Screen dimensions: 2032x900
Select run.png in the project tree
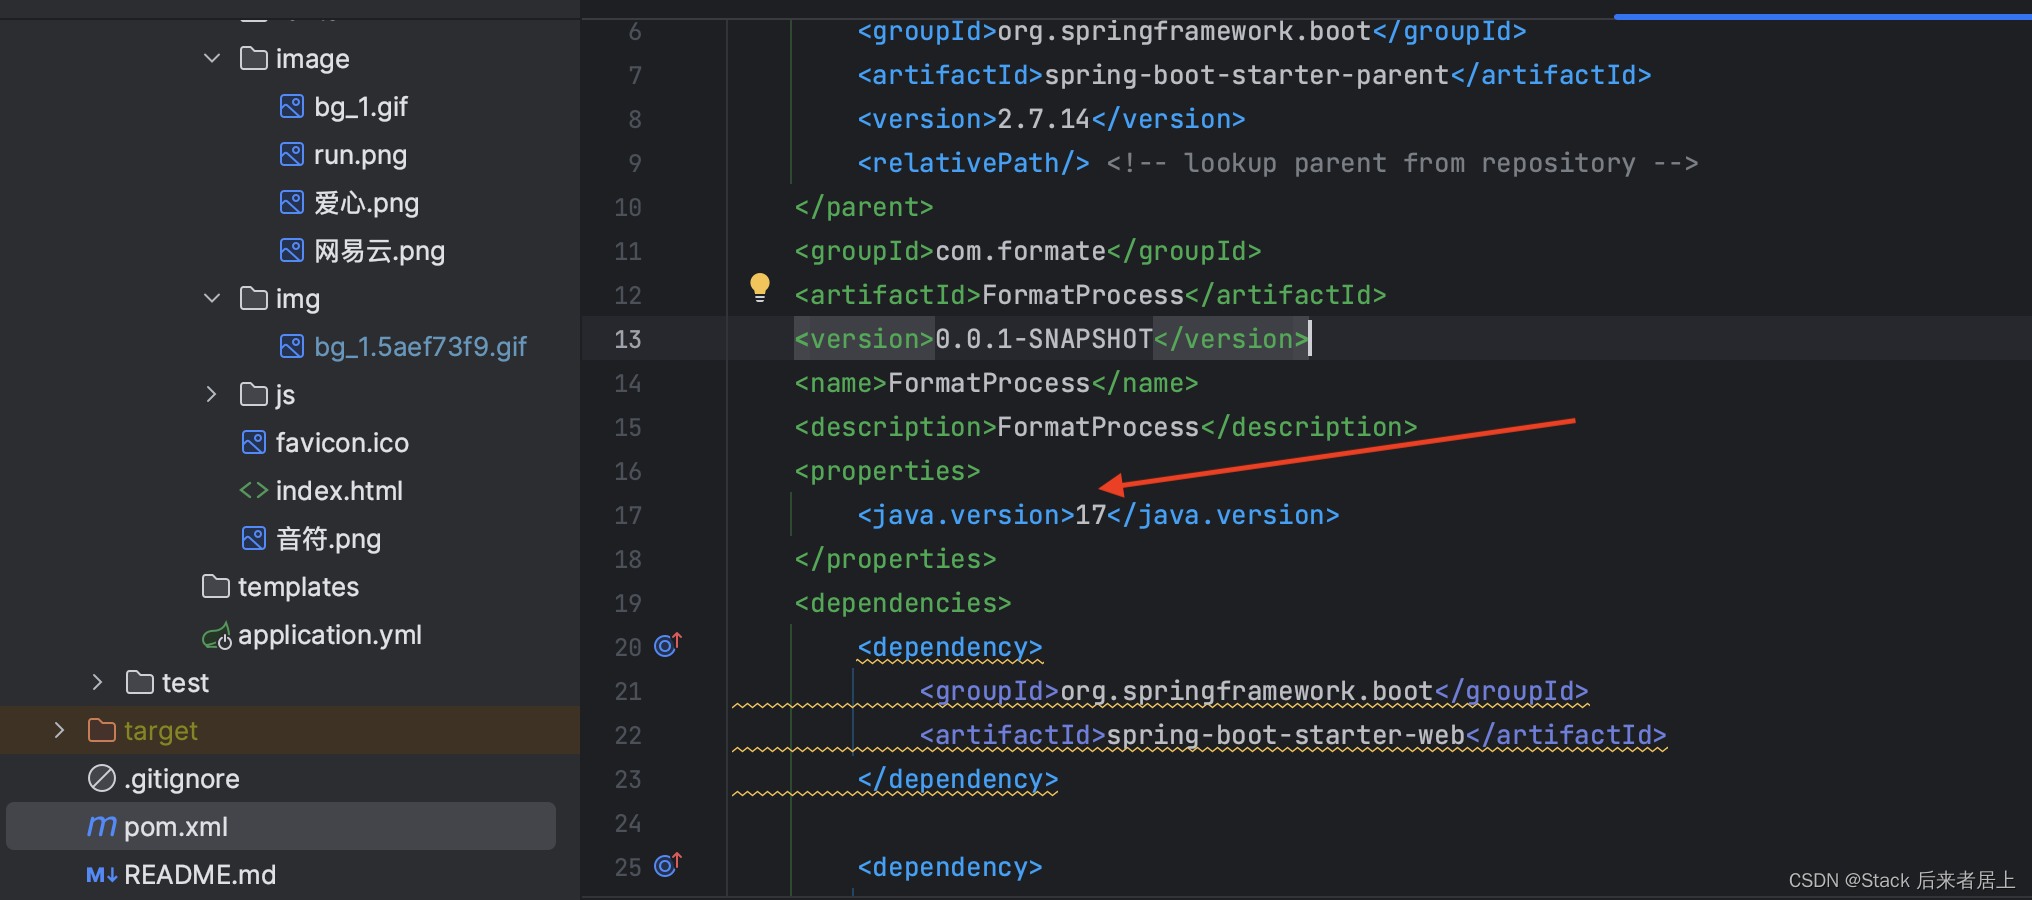point(360,155)
